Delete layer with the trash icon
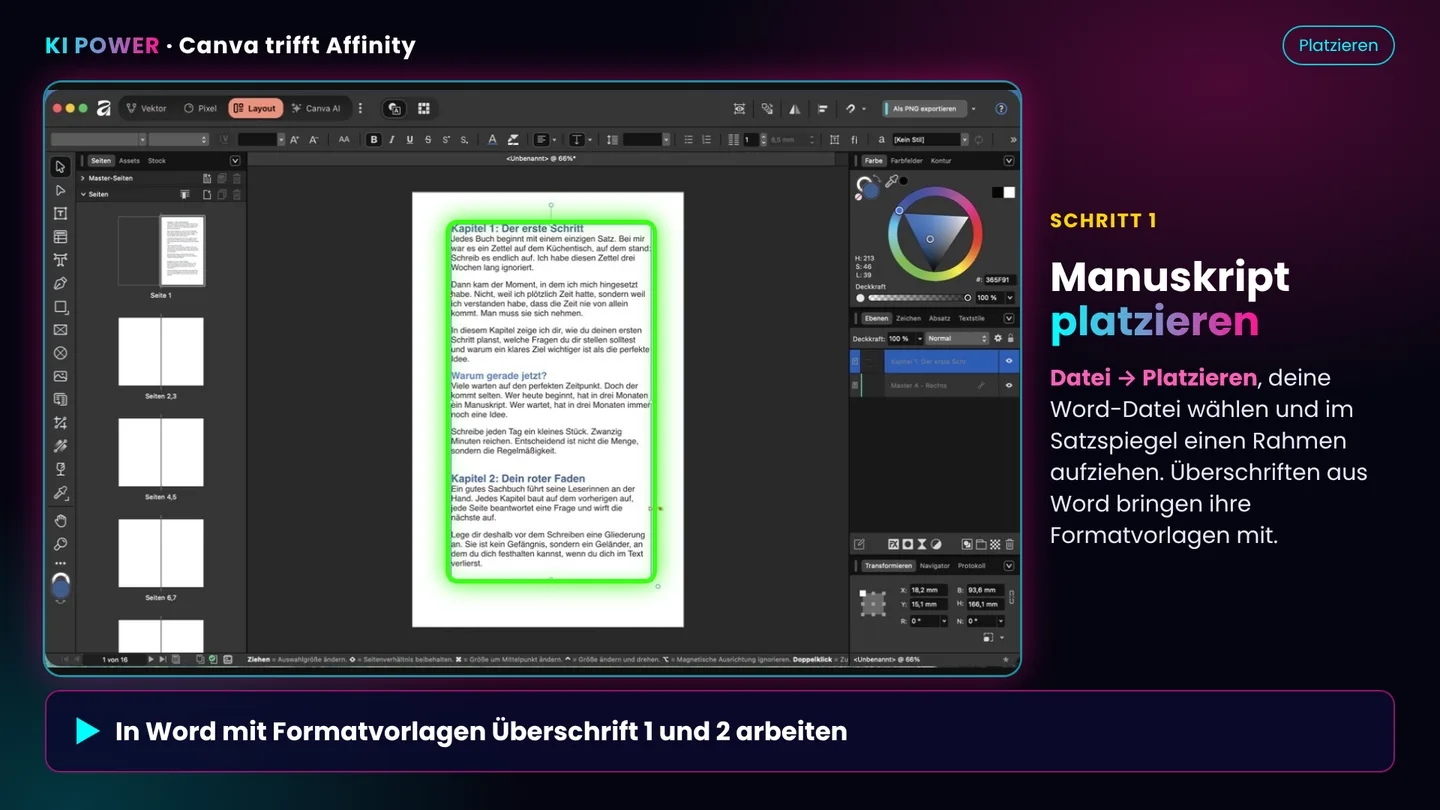 pos(1009,544)
